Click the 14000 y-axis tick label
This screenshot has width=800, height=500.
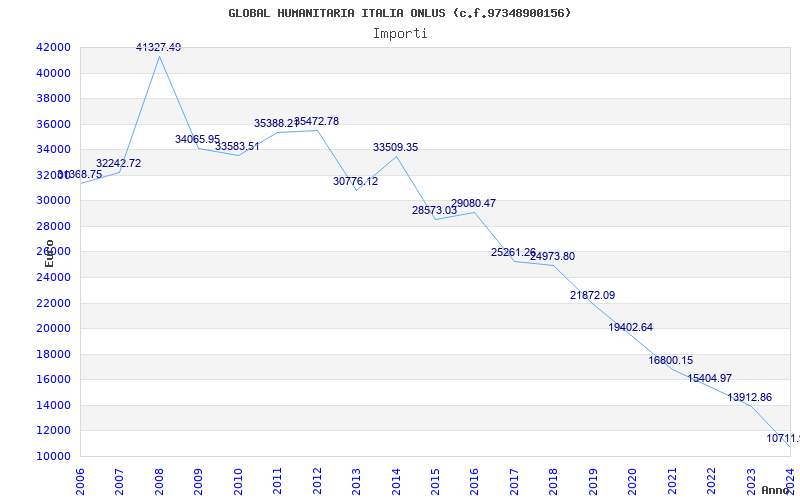tap(53, 405)
